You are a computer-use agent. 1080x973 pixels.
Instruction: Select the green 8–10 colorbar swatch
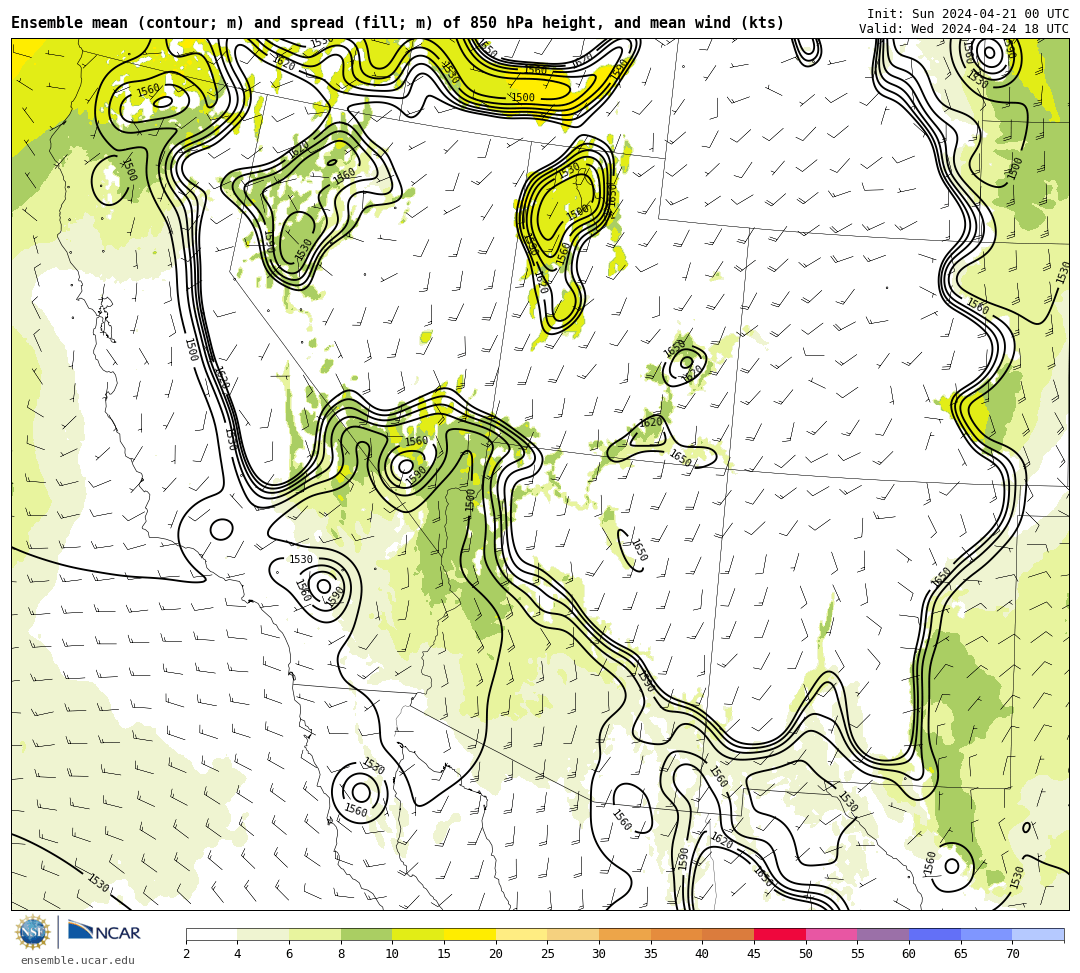pos(366,934)
